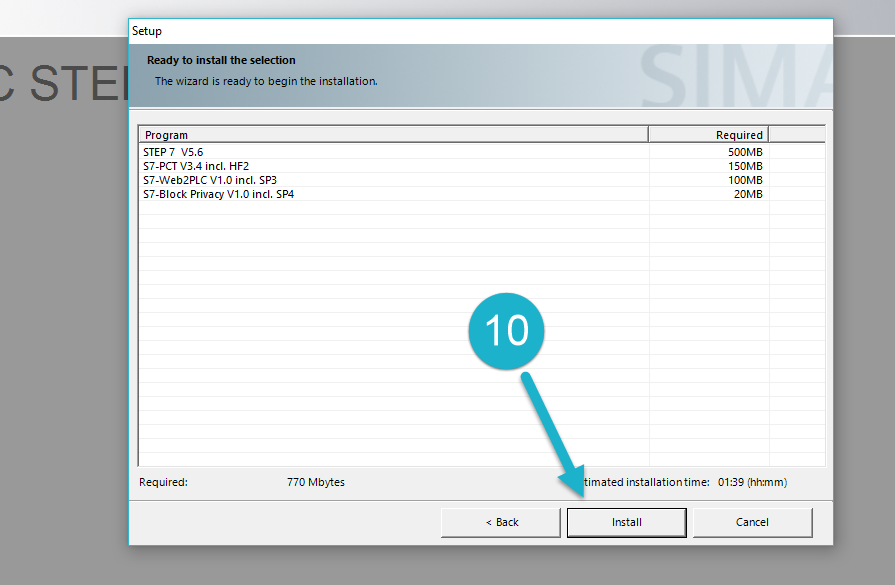Click 'The wizard is ready to begin' text
This screenshot has height=585, width=895.
[x=266, y=81]
